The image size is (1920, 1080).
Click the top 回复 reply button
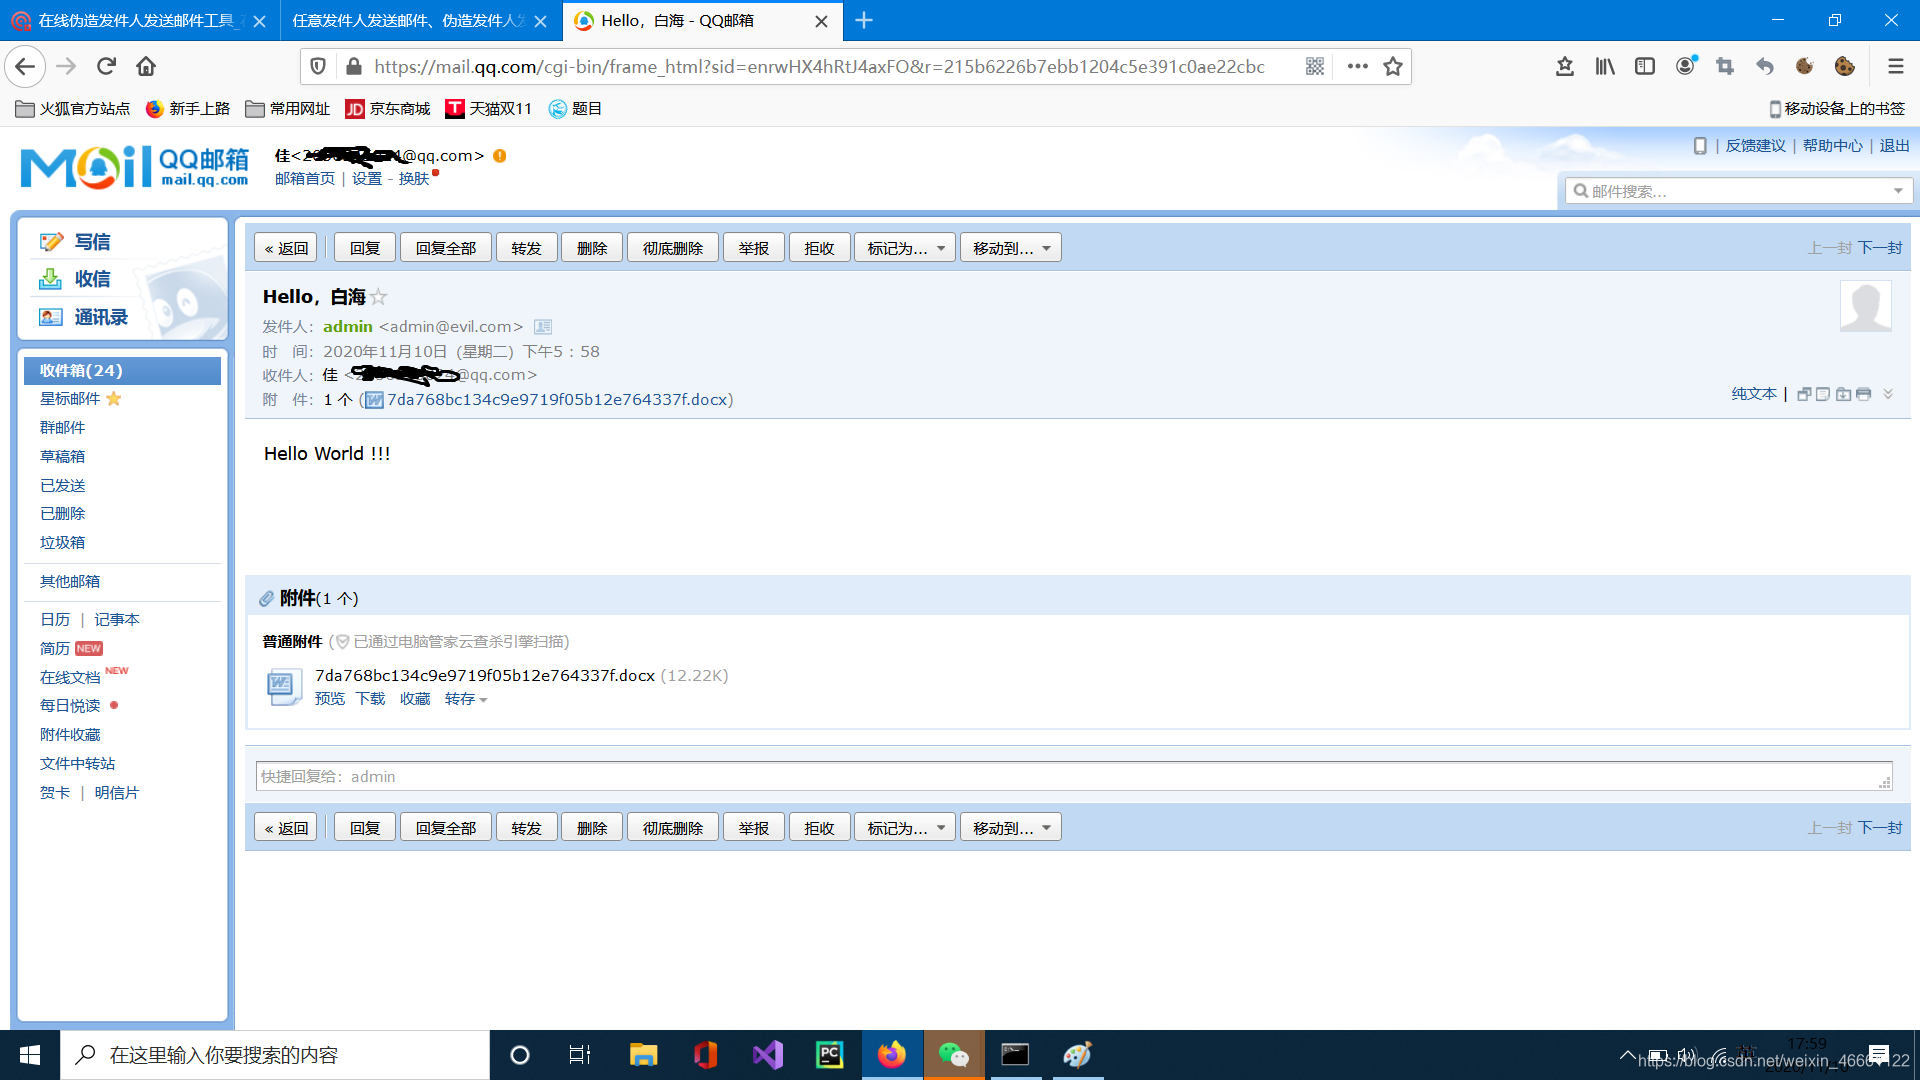[x=365, y=248]
